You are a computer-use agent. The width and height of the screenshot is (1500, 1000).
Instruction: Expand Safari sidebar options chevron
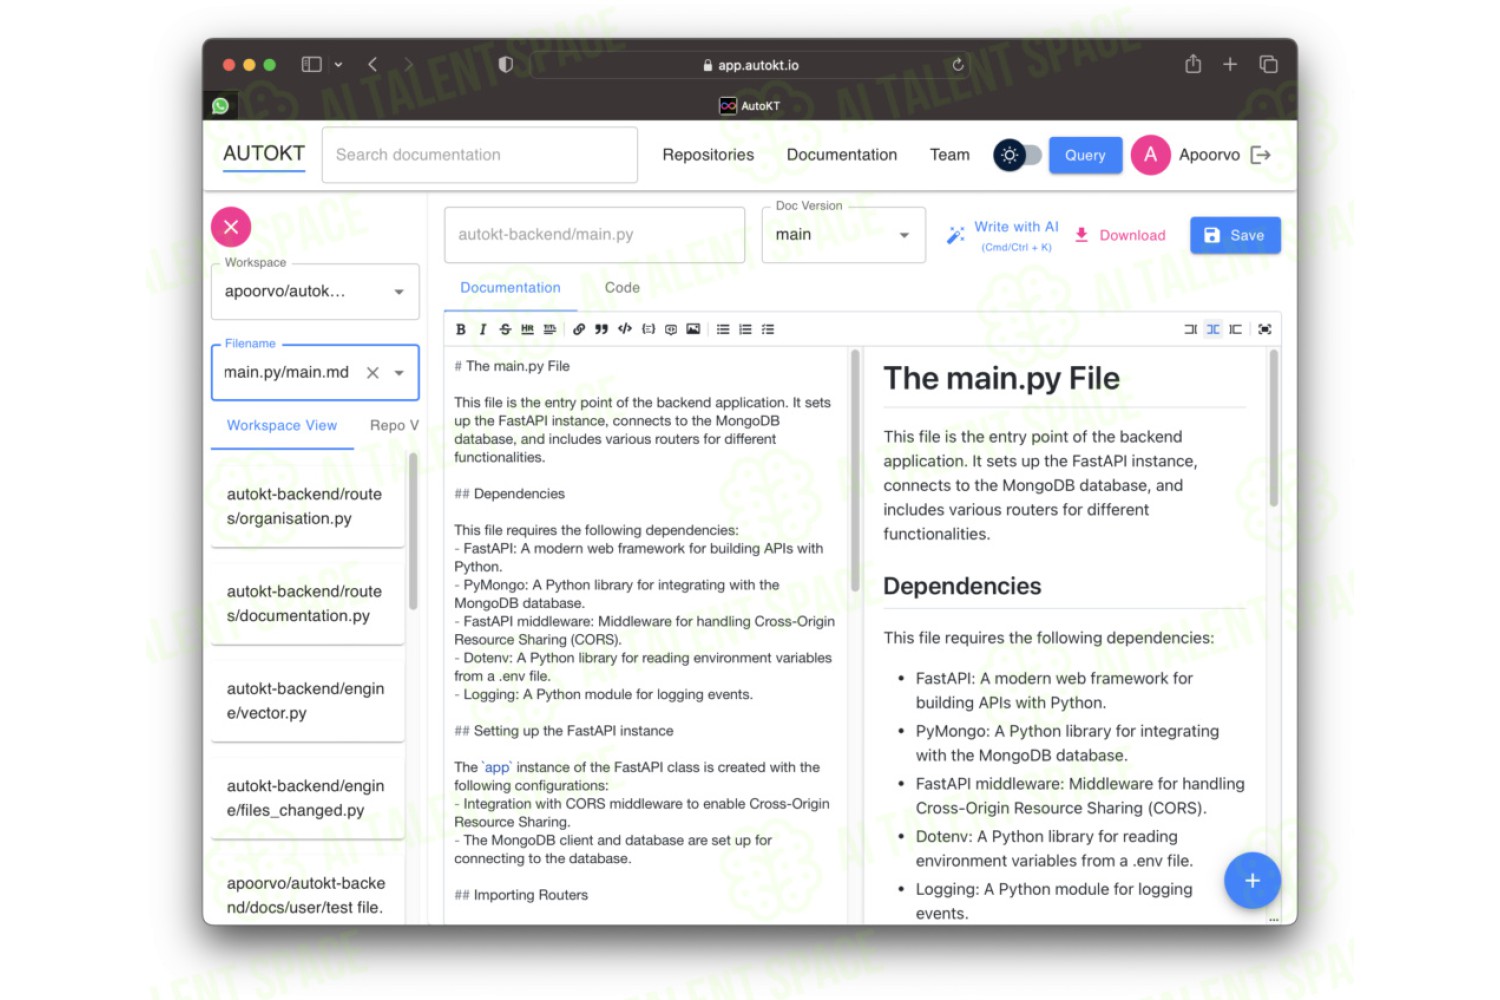(338, 64)
